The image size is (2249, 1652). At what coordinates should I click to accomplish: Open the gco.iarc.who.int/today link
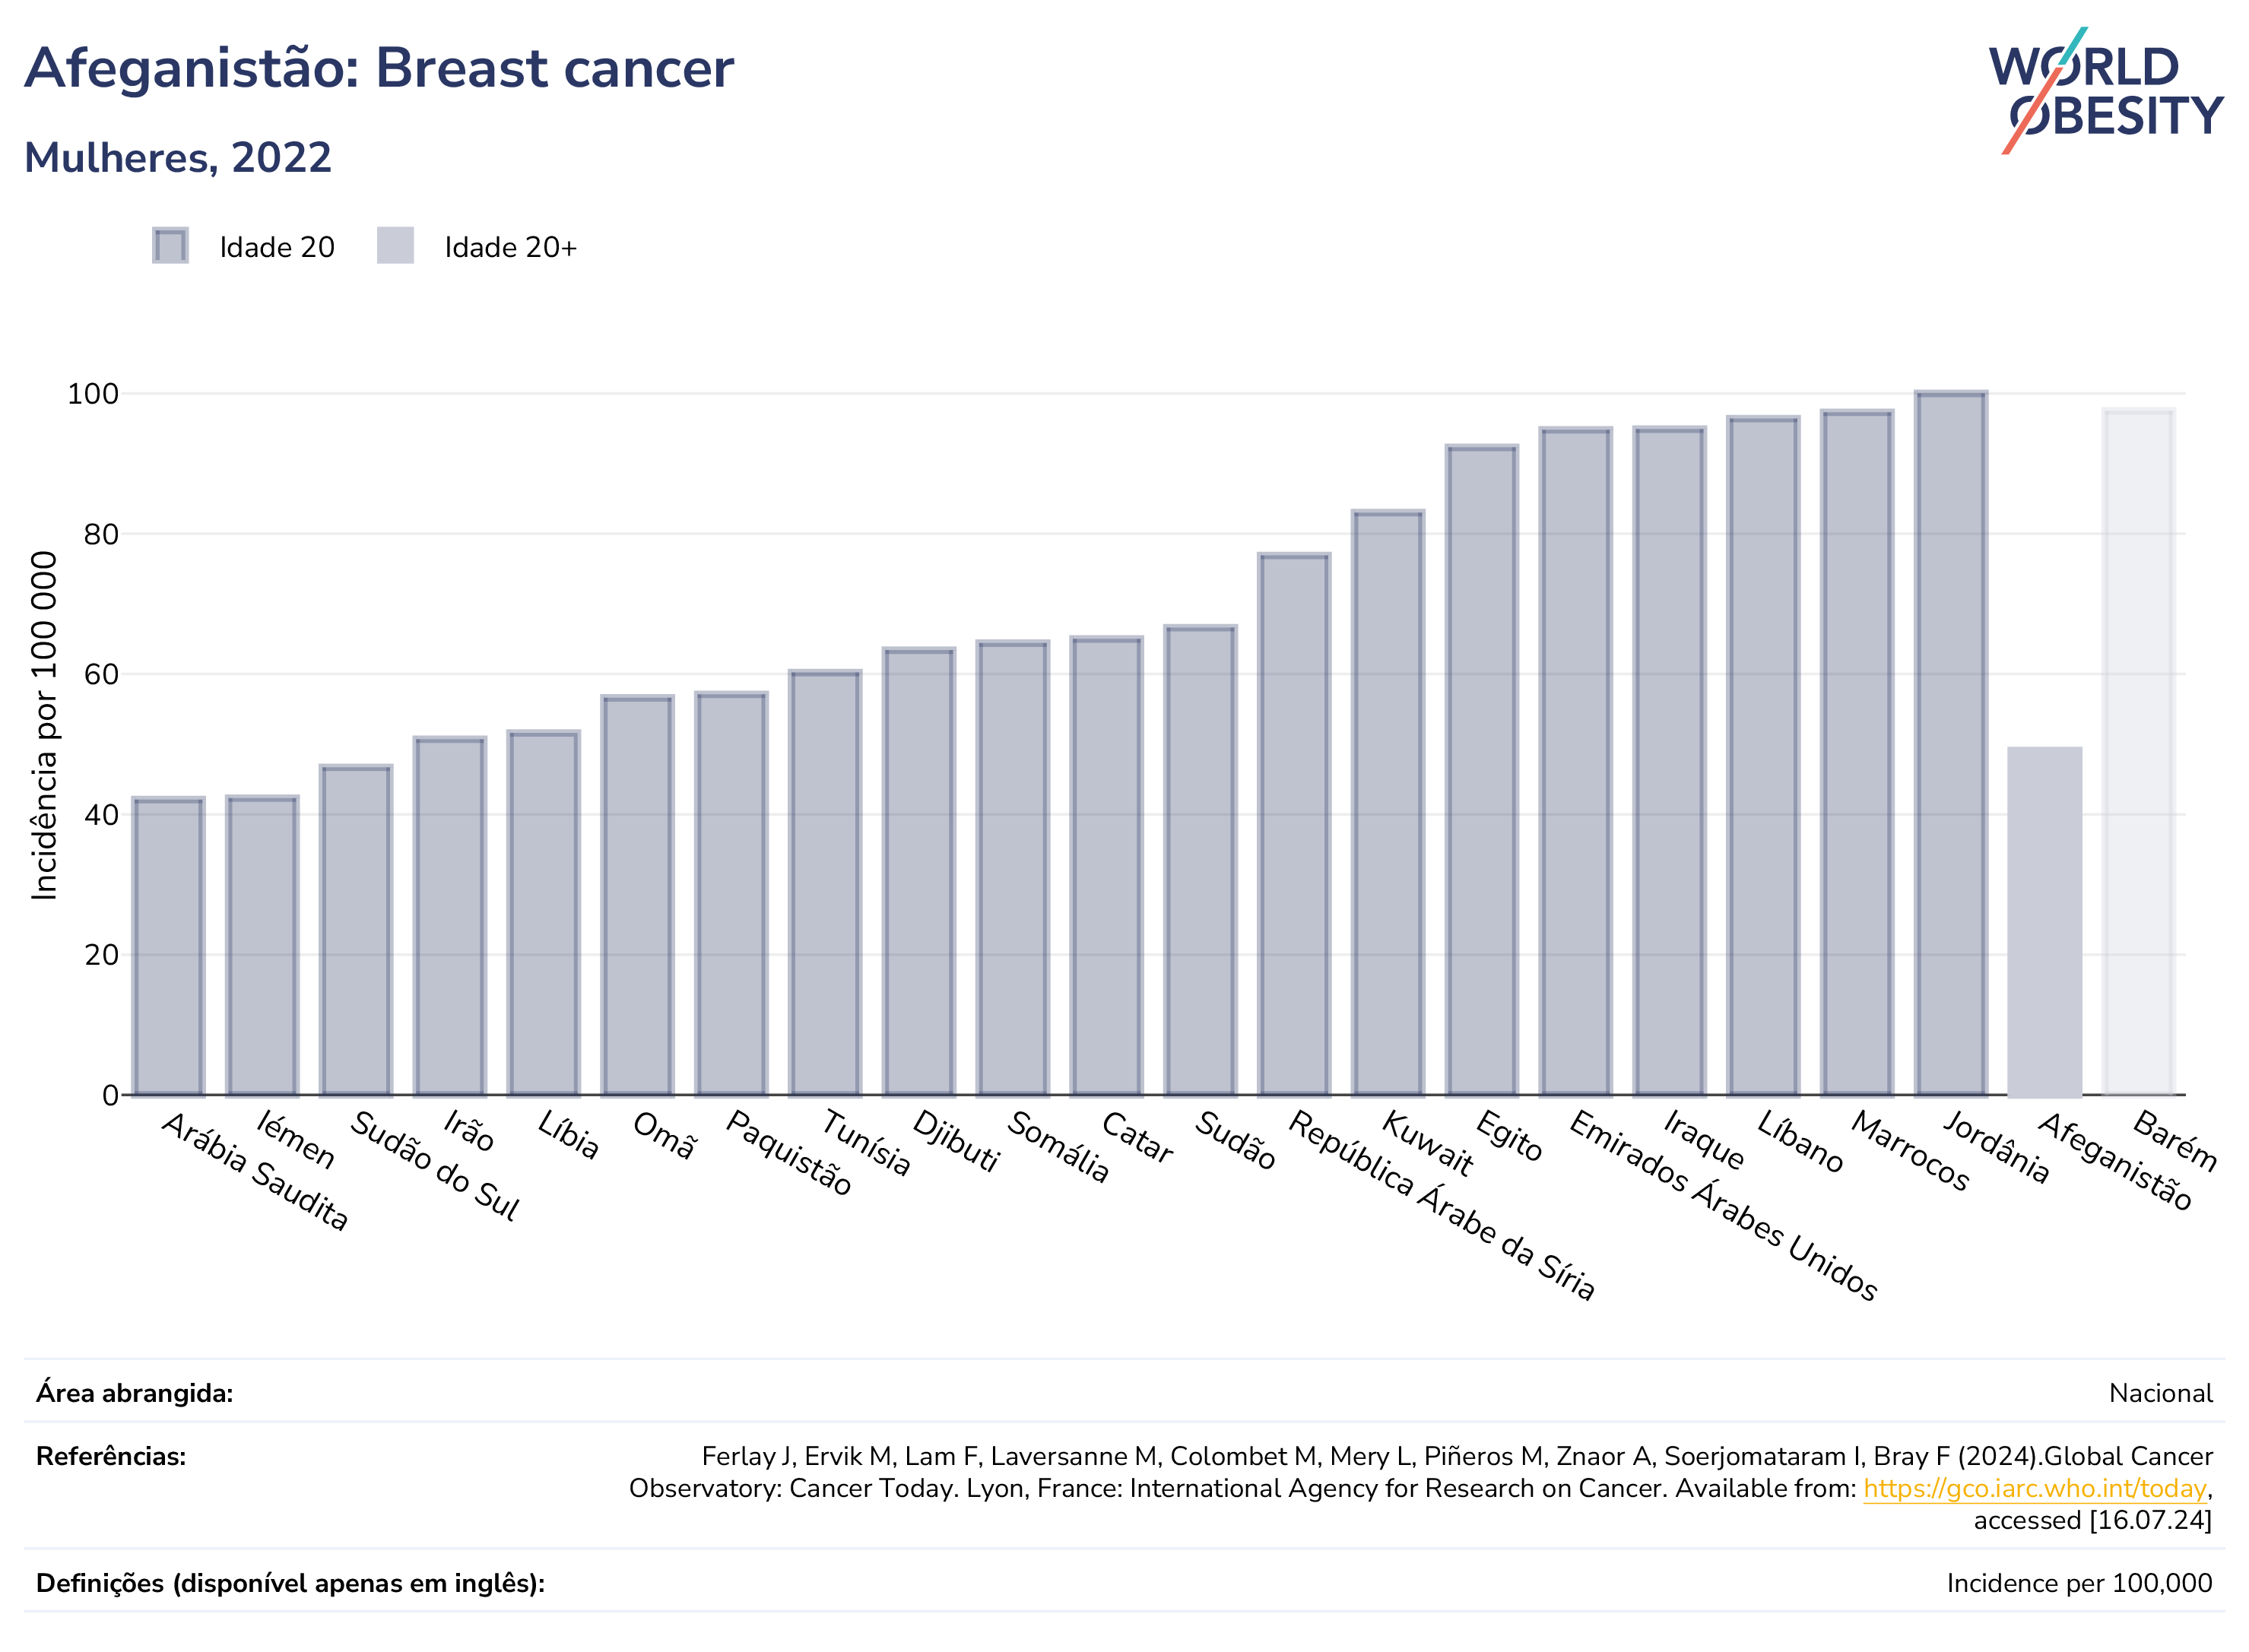click(x=2034, y=1488)
